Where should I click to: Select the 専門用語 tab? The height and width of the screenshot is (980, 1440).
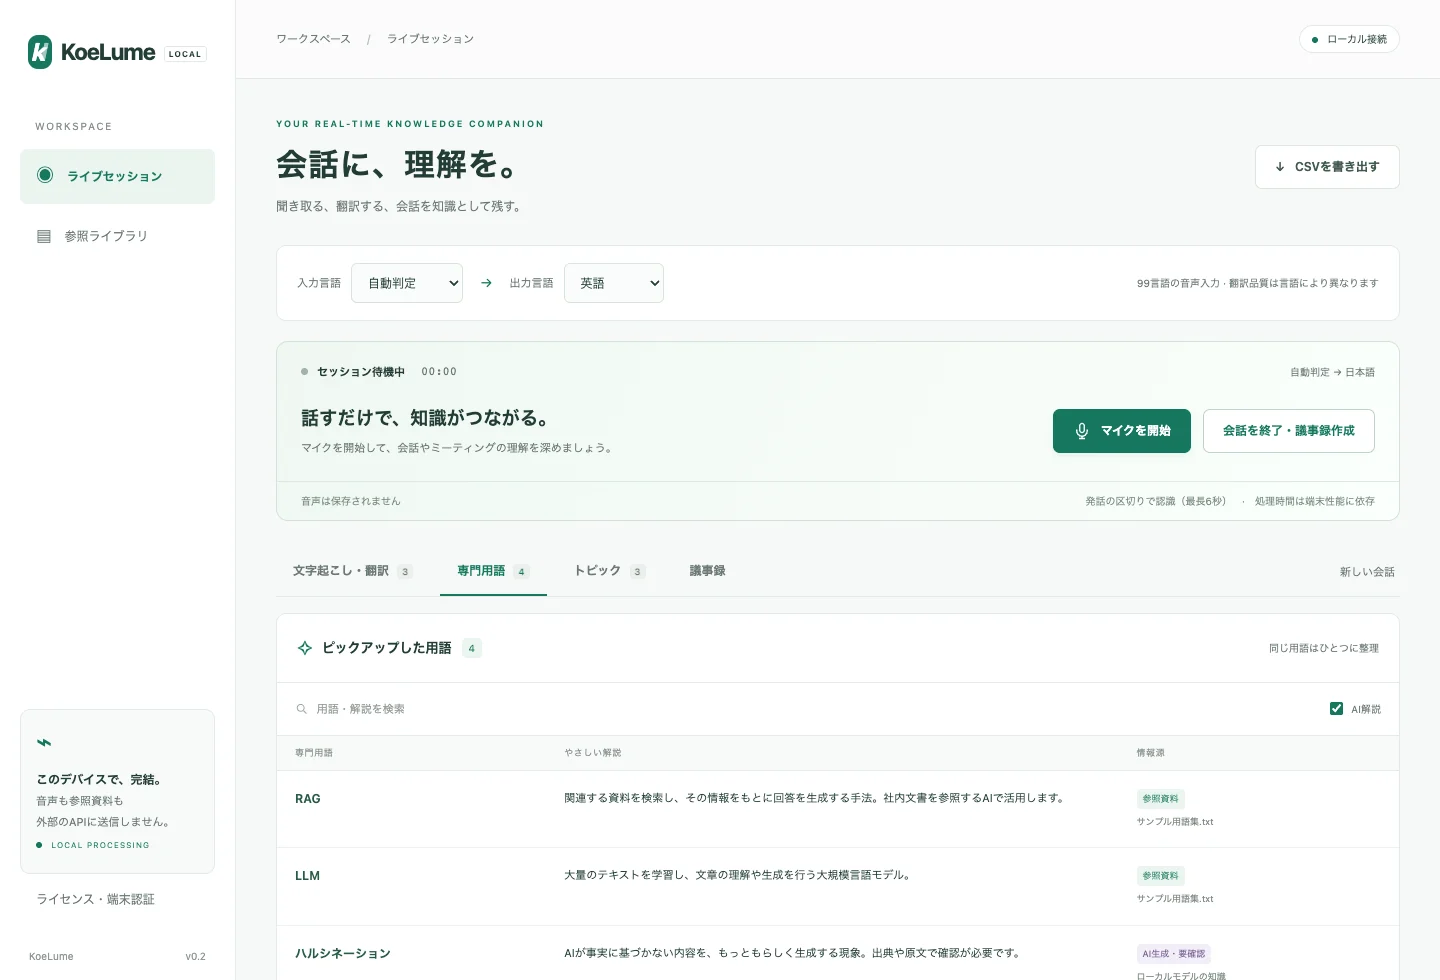tap(493, 571)
